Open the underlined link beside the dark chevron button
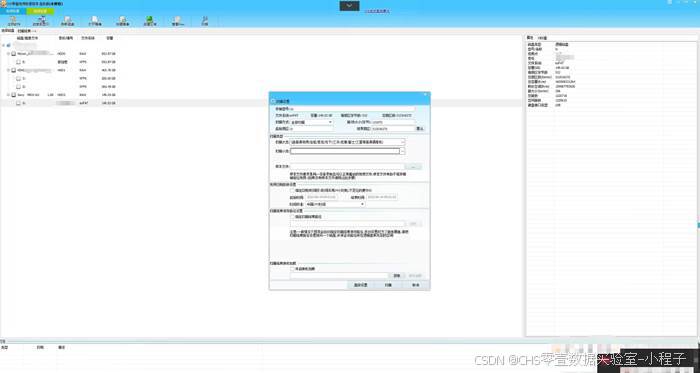 (377, 11)
